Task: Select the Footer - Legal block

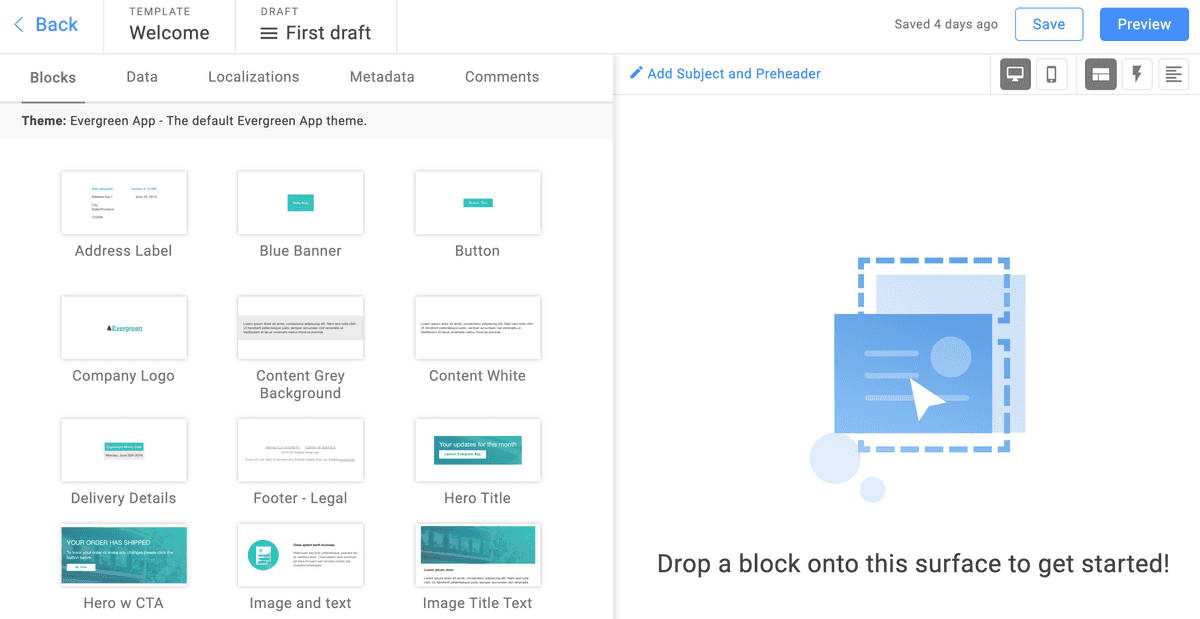Action: click(x=300, y=450)
